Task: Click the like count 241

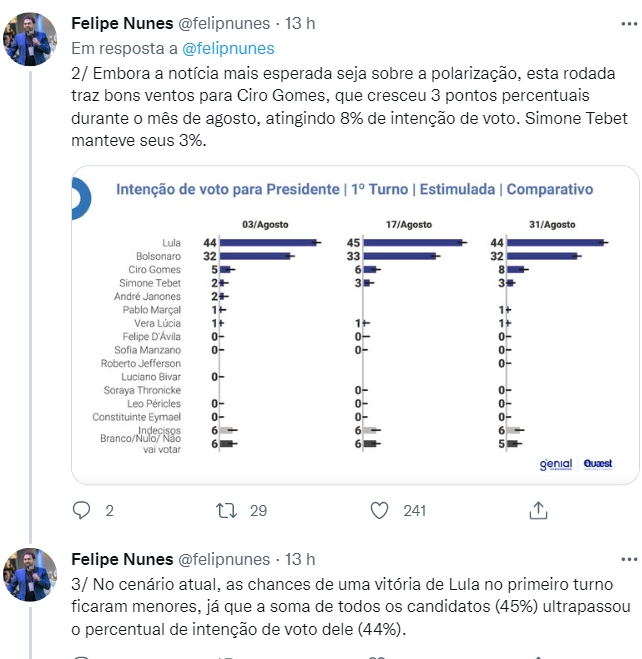Action: pyautogui.click(x=414, y=511)
